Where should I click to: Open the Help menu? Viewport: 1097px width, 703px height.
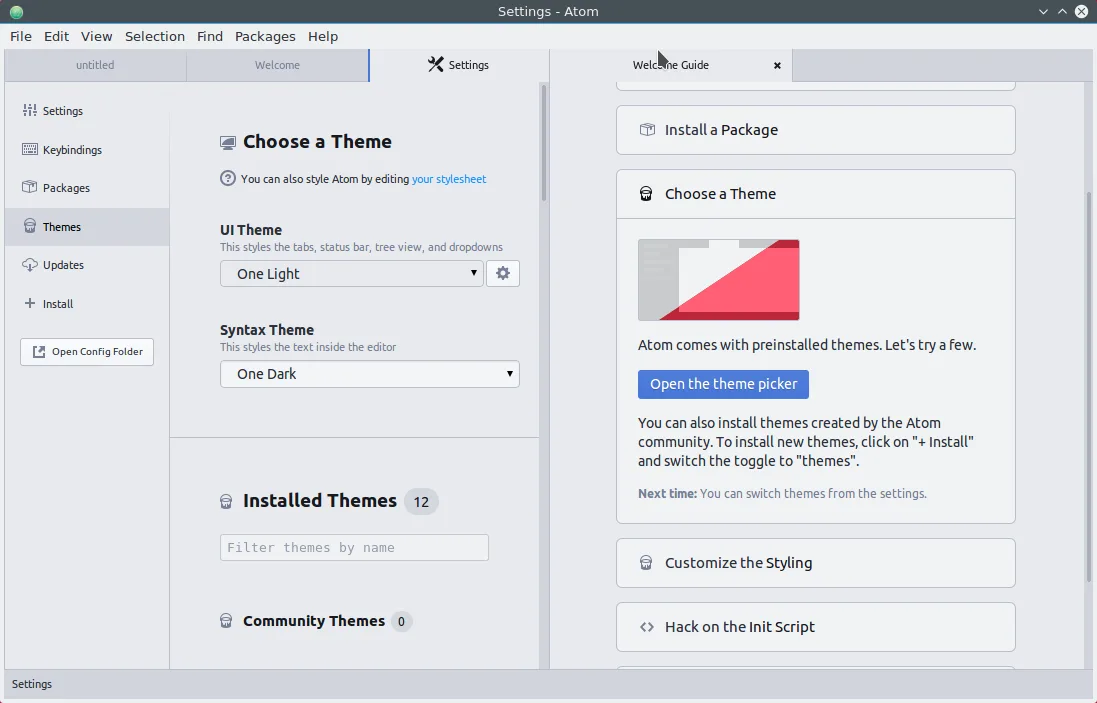tap(323, 36)
